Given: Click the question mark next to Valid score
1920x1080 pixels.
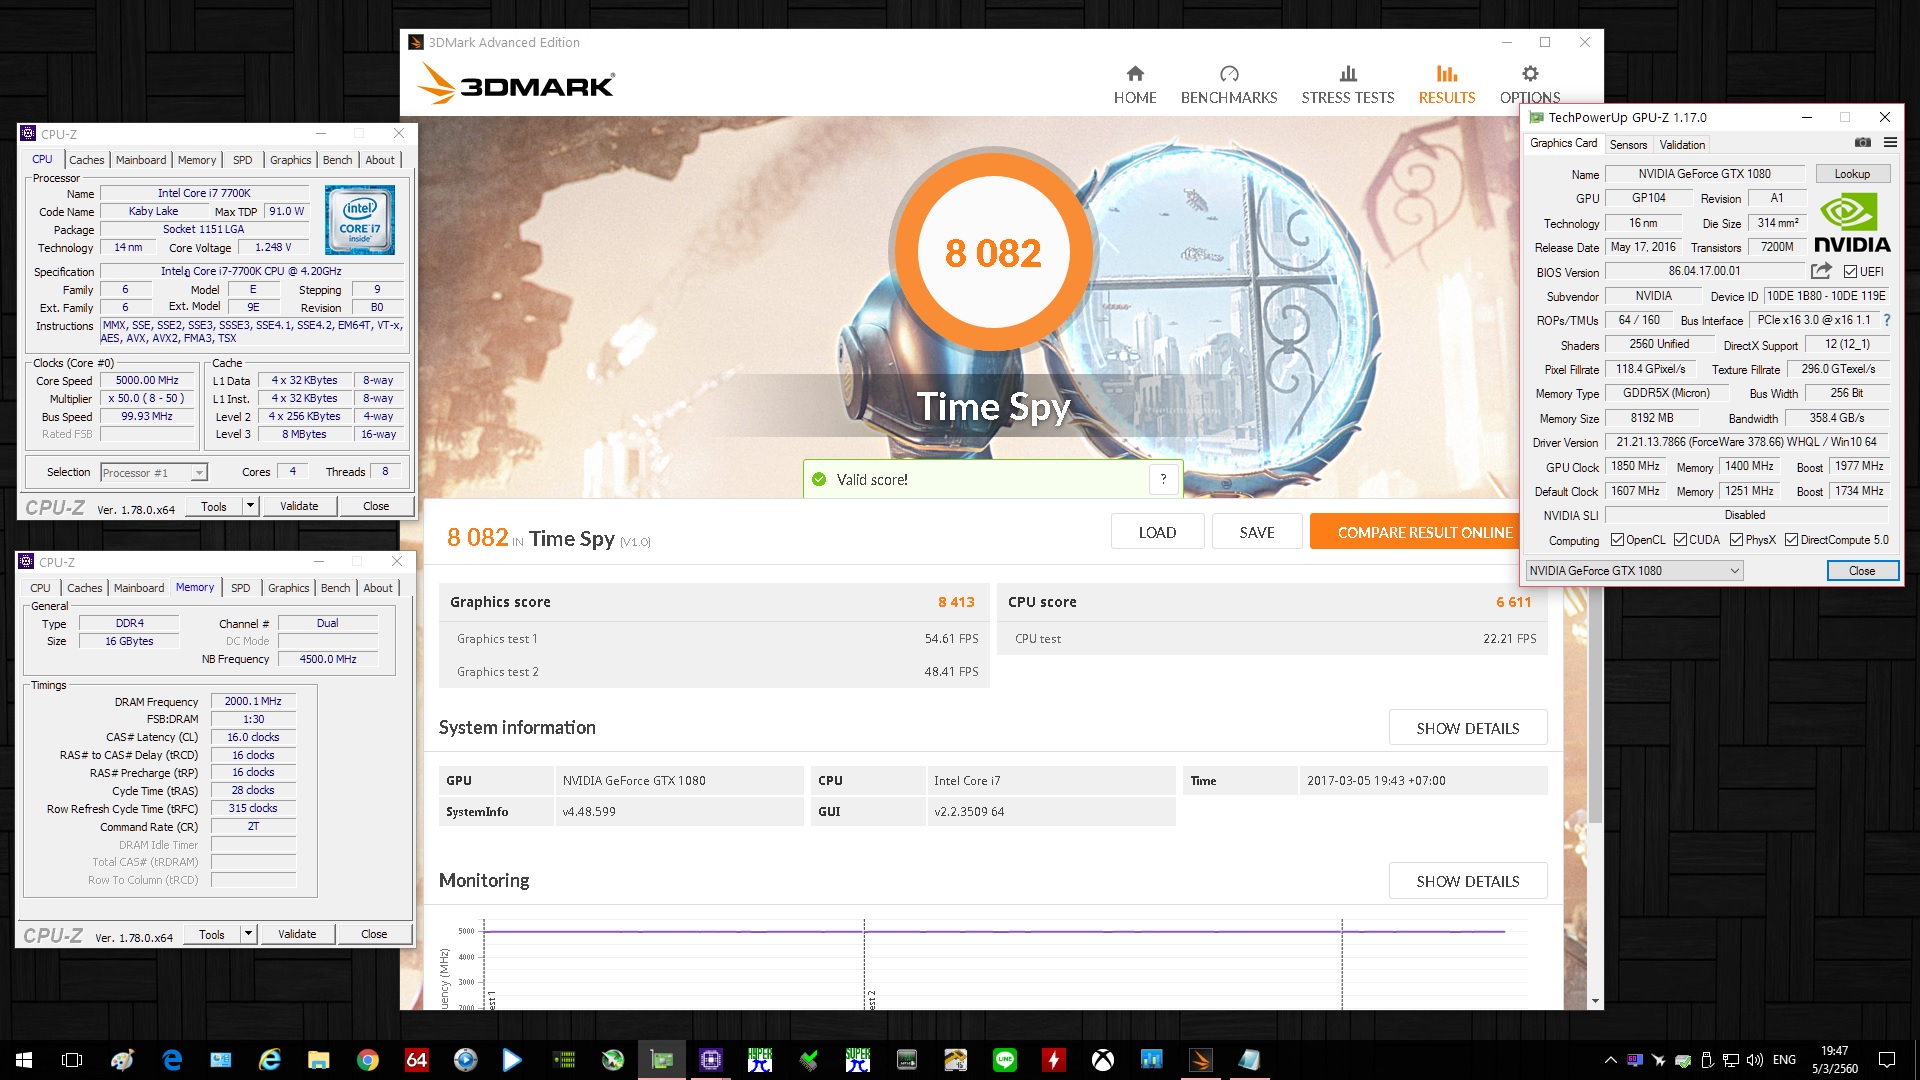Looking at the screenshot, I should tap(1163, 480).
